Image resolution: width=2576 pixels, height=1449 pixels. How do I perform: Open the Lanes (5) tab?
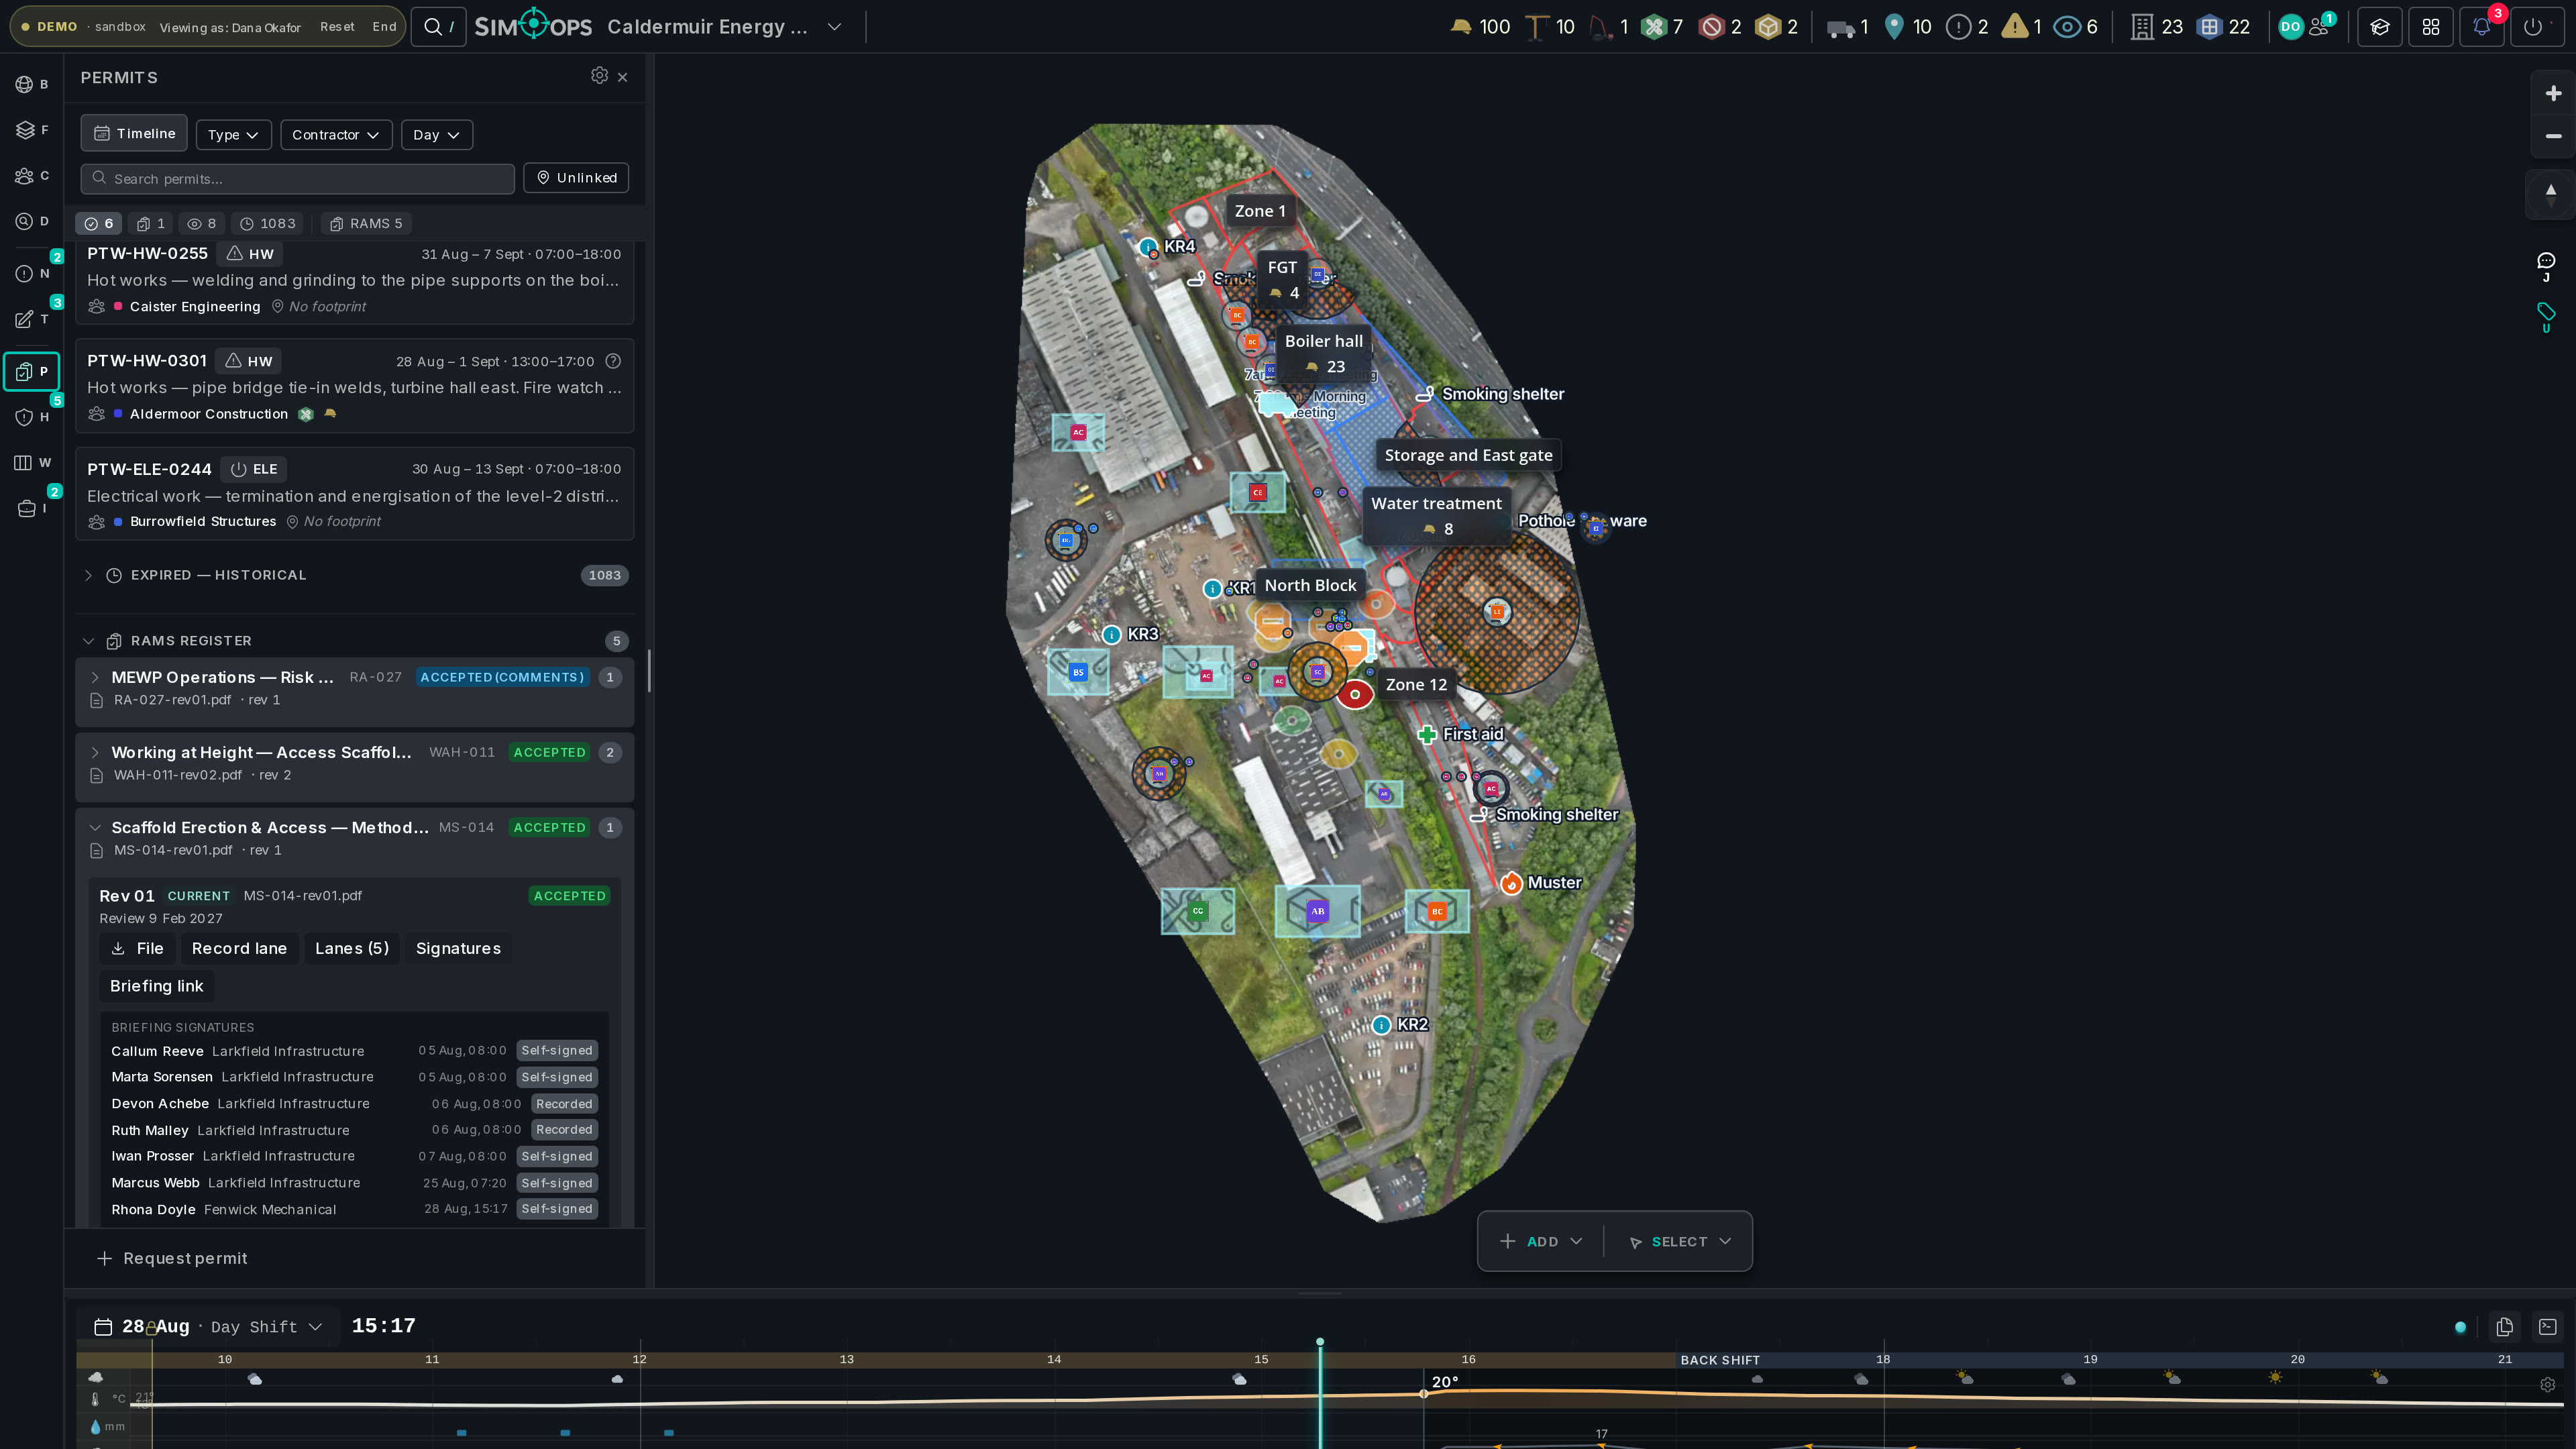(352, 948)
